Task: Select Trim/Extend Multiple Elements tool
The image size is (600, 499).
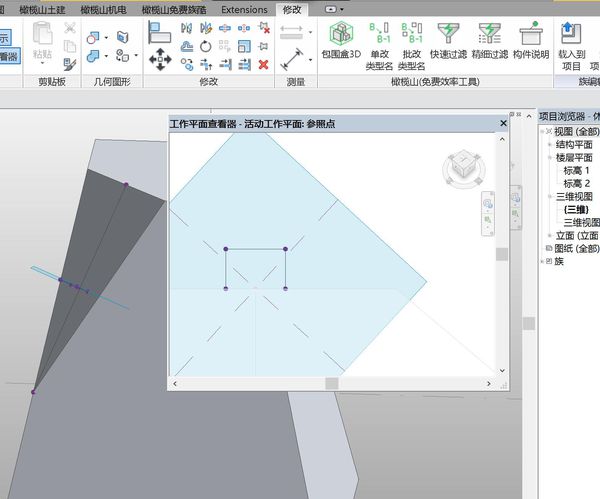Action: click(x=244, y=64)
